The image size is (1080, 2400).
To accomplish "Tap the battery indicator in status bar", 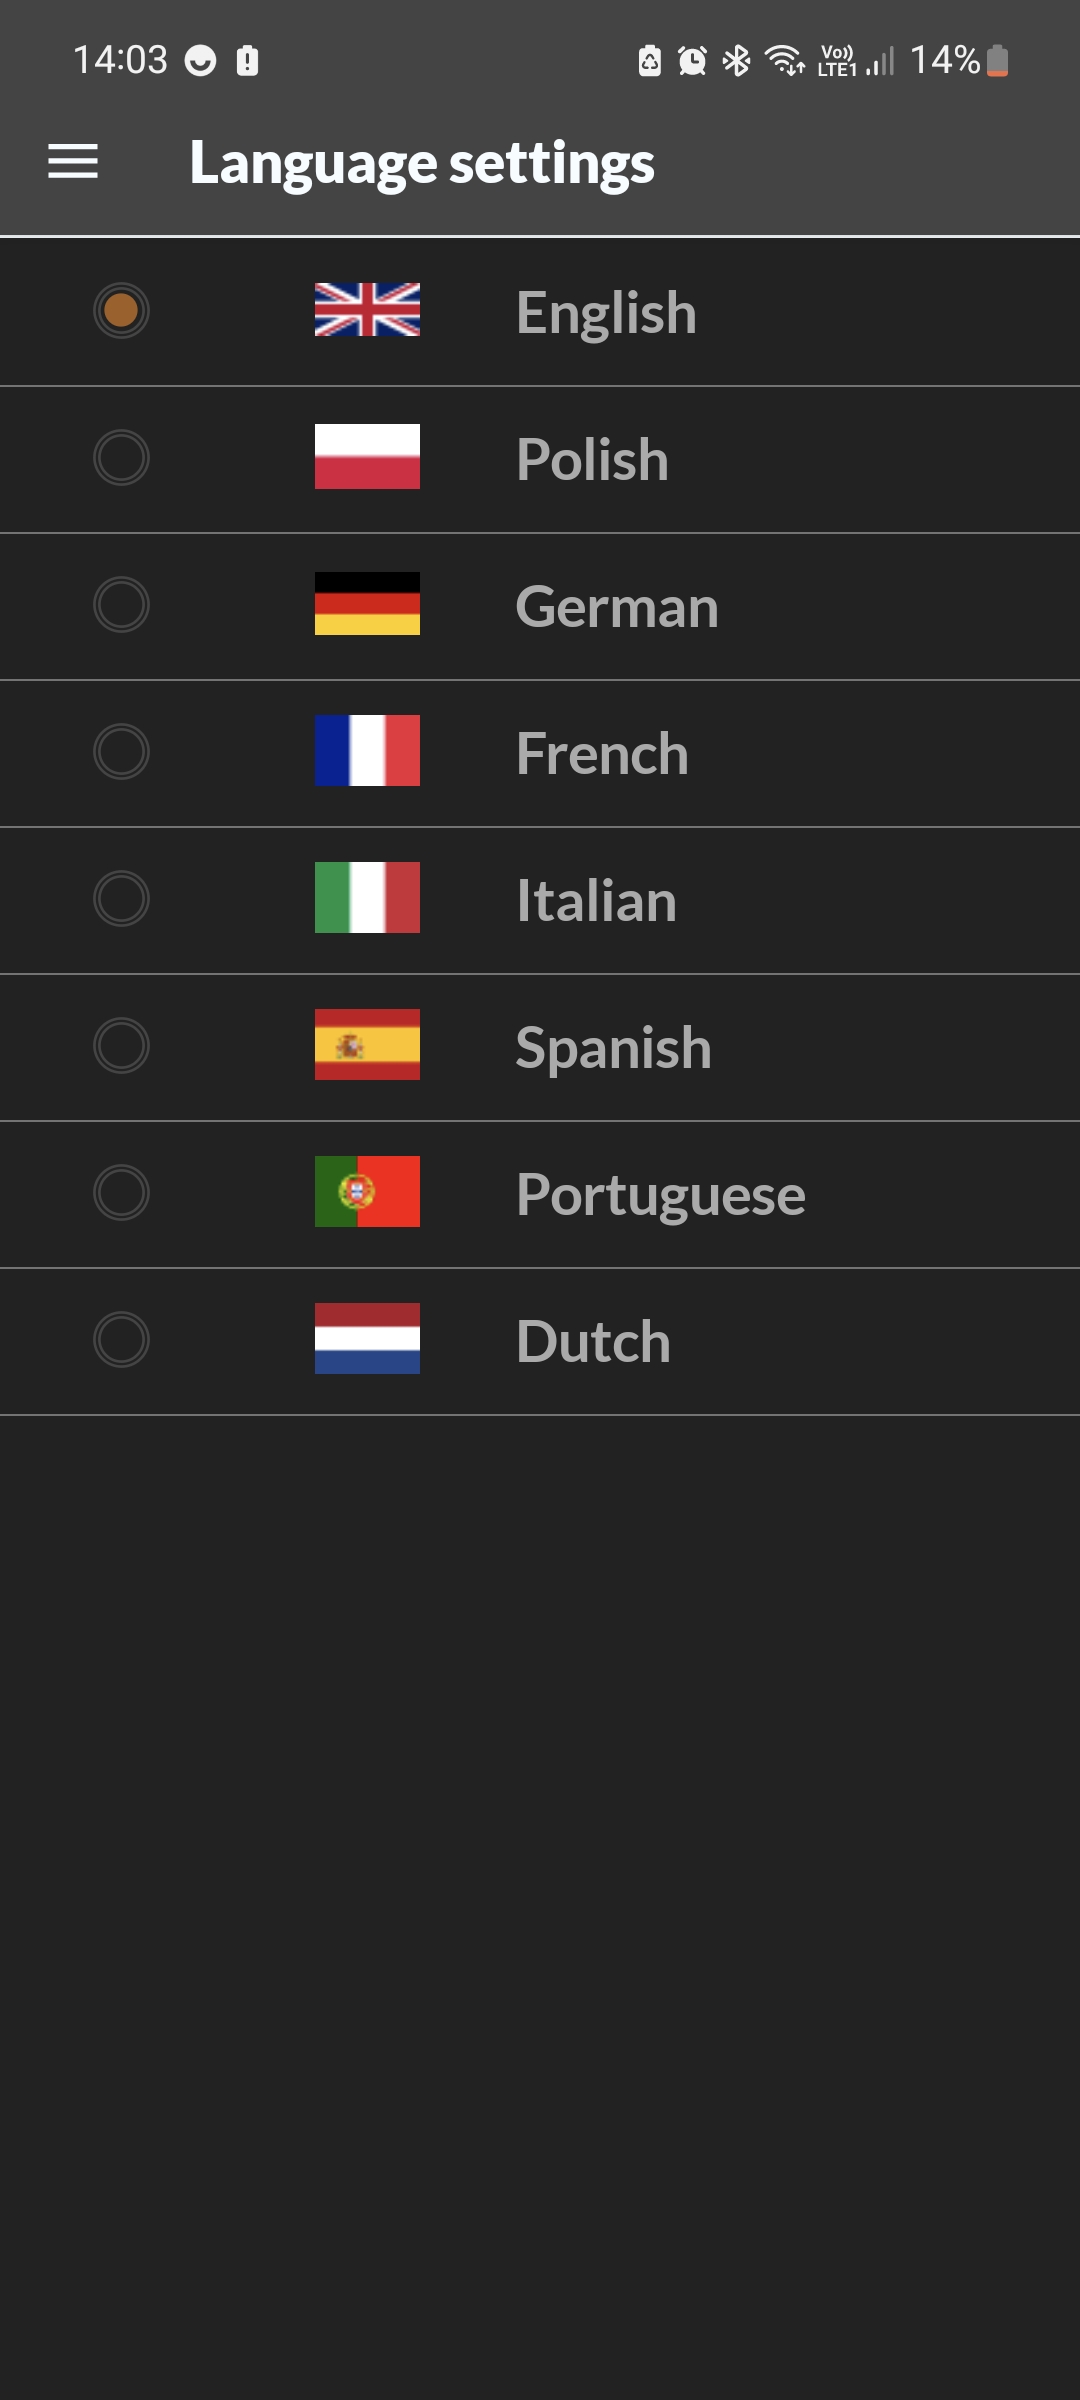I will 997,61.
